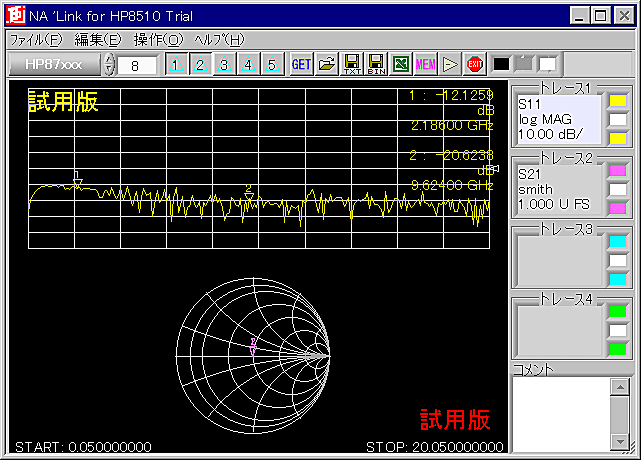Save data as BIN file
This screenshot has width=641, height=460.
pyautogui.click(x=376, y=64)
